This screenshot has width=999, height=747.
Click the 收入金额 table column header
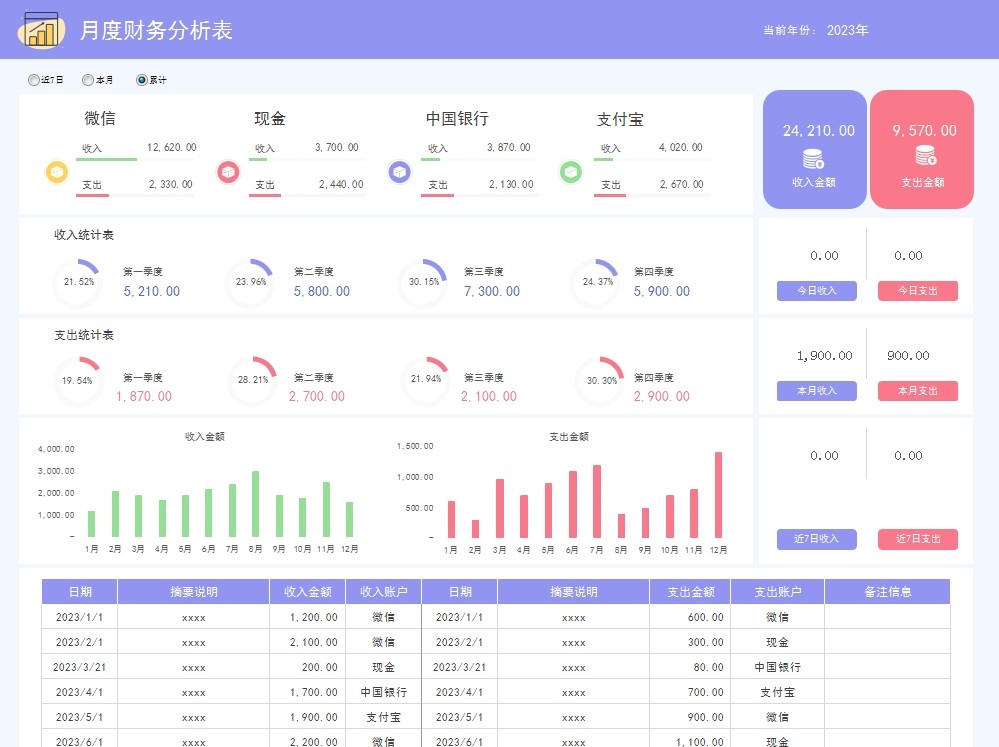pos(307,591)
